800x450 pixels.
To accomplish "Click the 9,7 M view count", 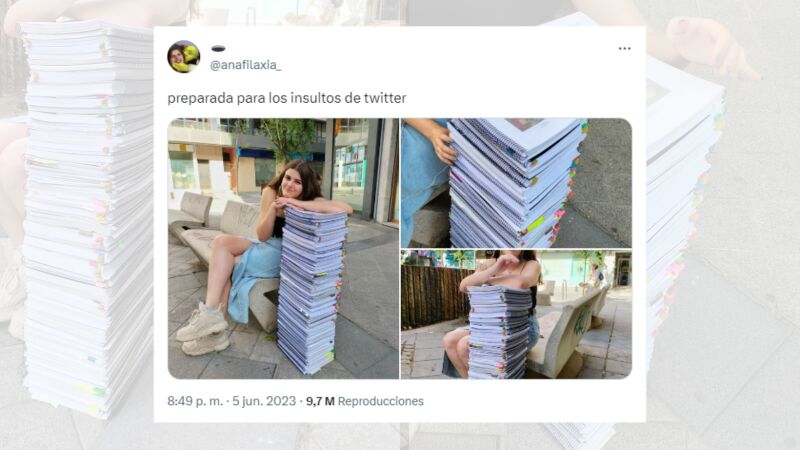I will (x=320, y=402).
